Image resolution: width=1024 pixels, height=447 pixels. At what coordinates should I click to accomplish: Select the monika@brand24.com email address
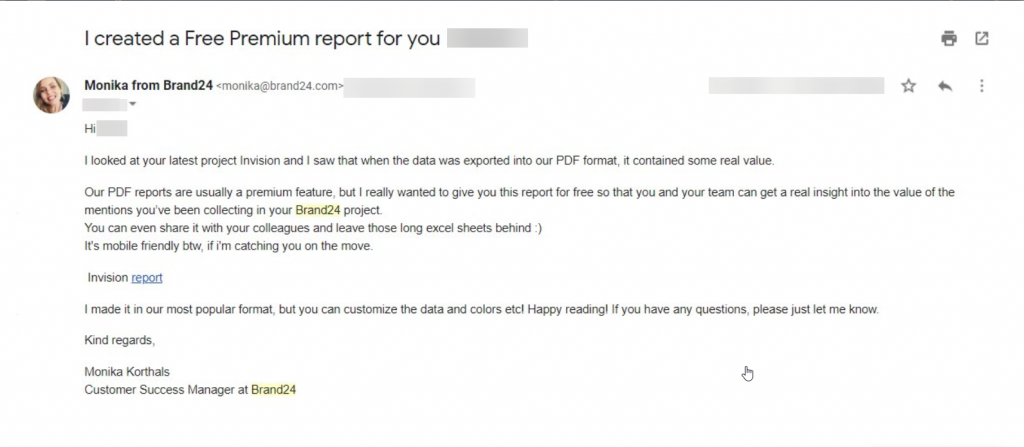280,87
